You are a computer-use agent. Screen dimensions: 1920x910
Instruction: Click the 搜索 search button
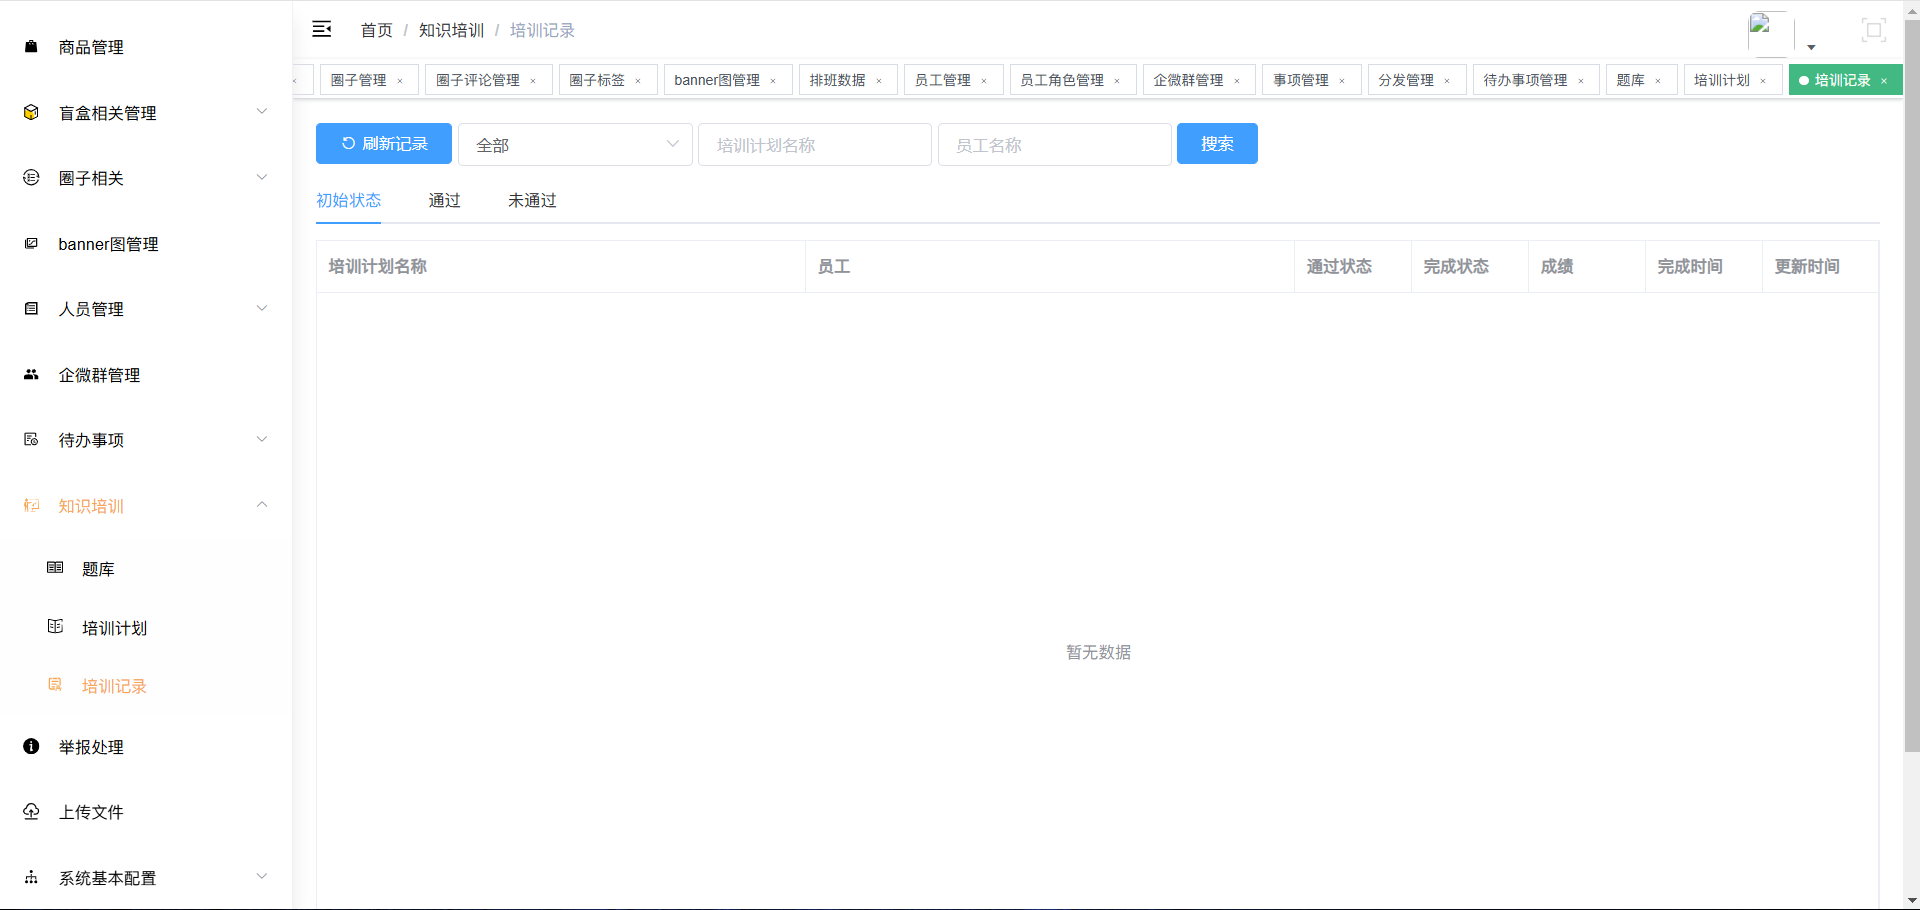(x=1216, y=143)
